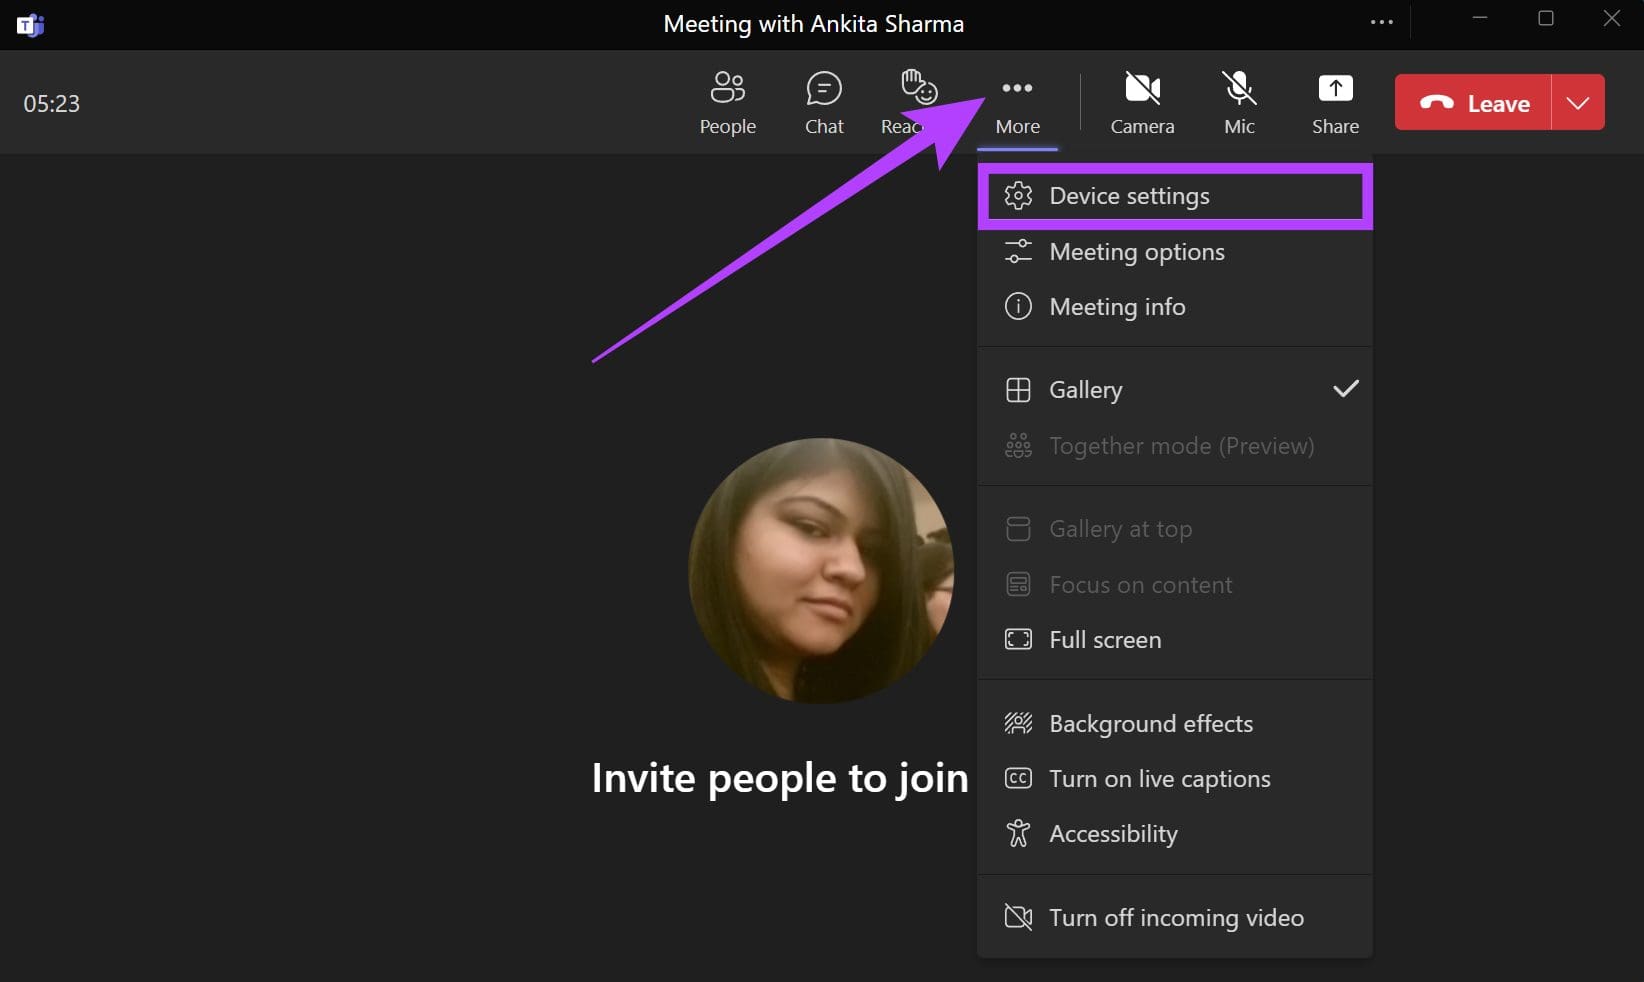Open Background effects
Viewport: 1644px width, 982px height.
(x=1175, y=724)
